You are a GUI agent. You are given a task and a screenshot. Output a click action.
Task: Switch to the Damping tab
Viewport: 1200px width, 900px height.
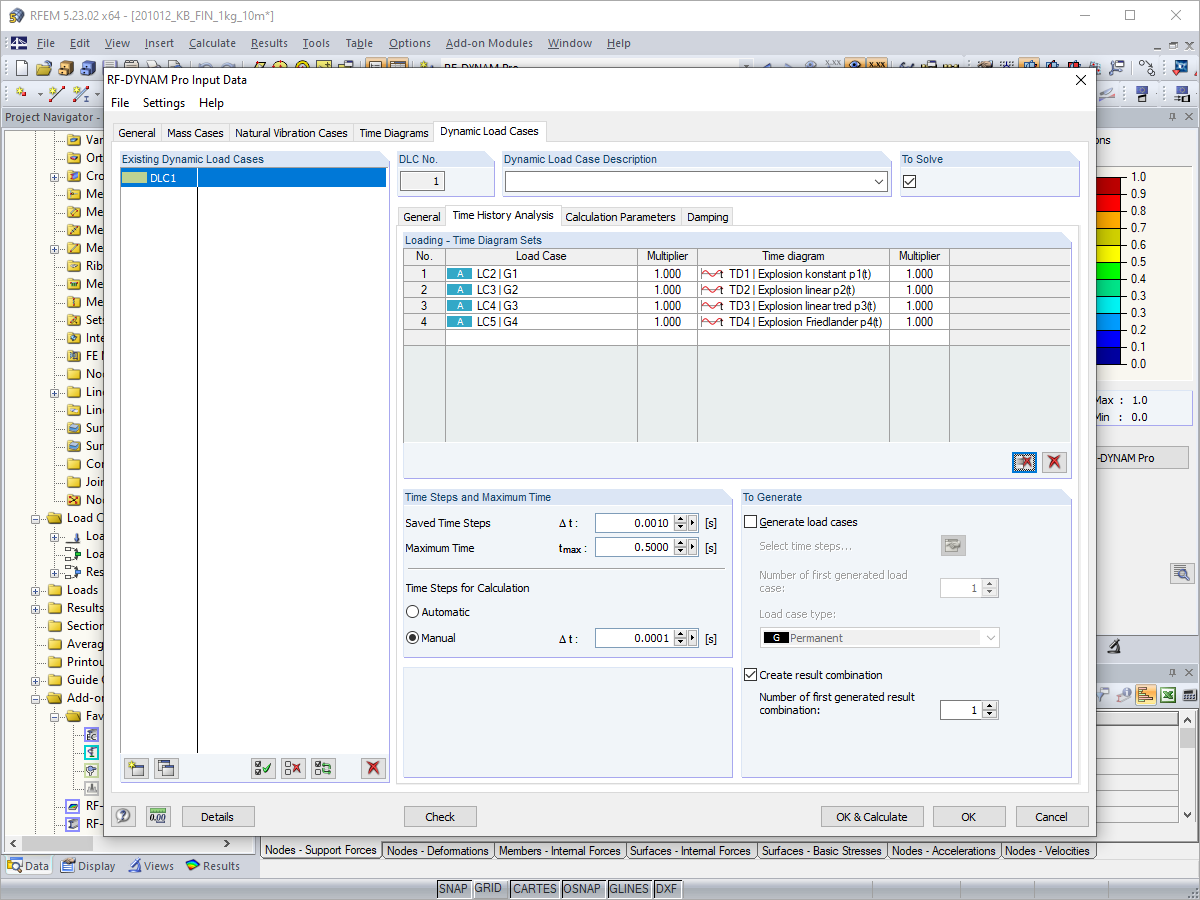tap(707, 216)
